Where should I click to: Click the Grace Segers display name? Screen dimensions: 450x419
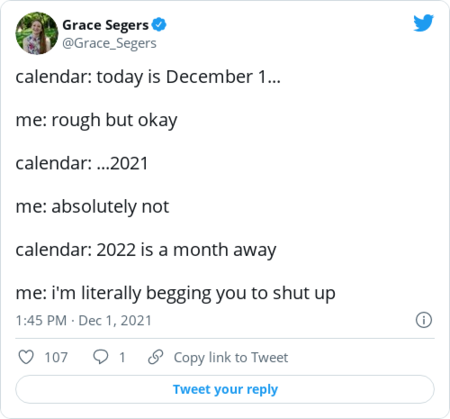105,25
